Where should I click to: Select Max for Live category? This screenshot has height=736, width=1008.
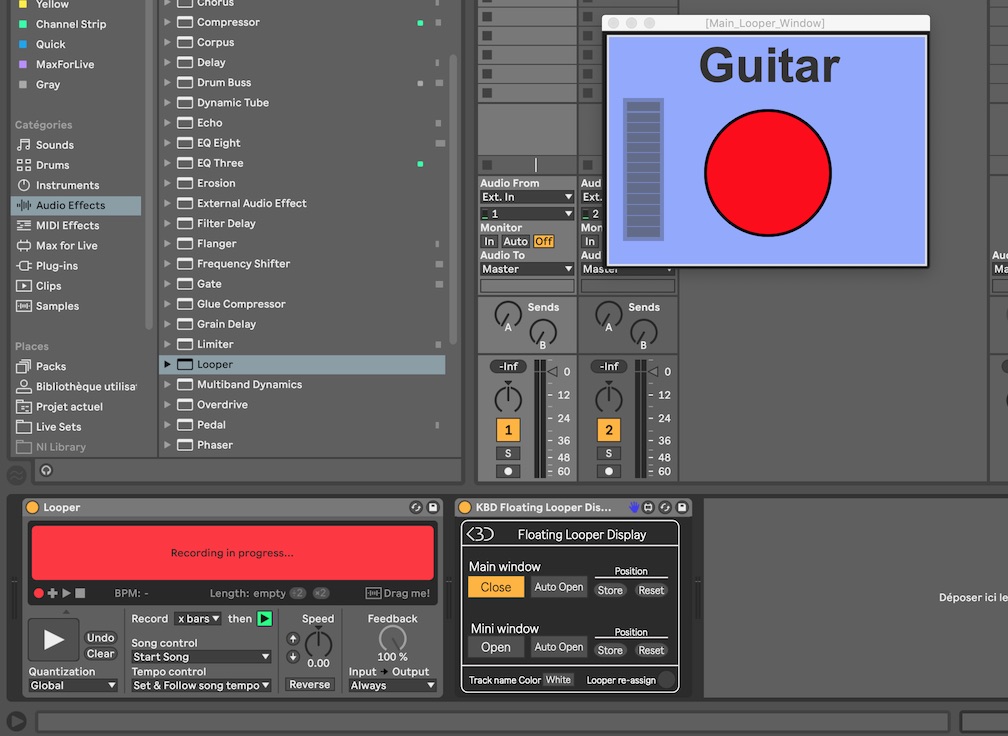[66, 246]
